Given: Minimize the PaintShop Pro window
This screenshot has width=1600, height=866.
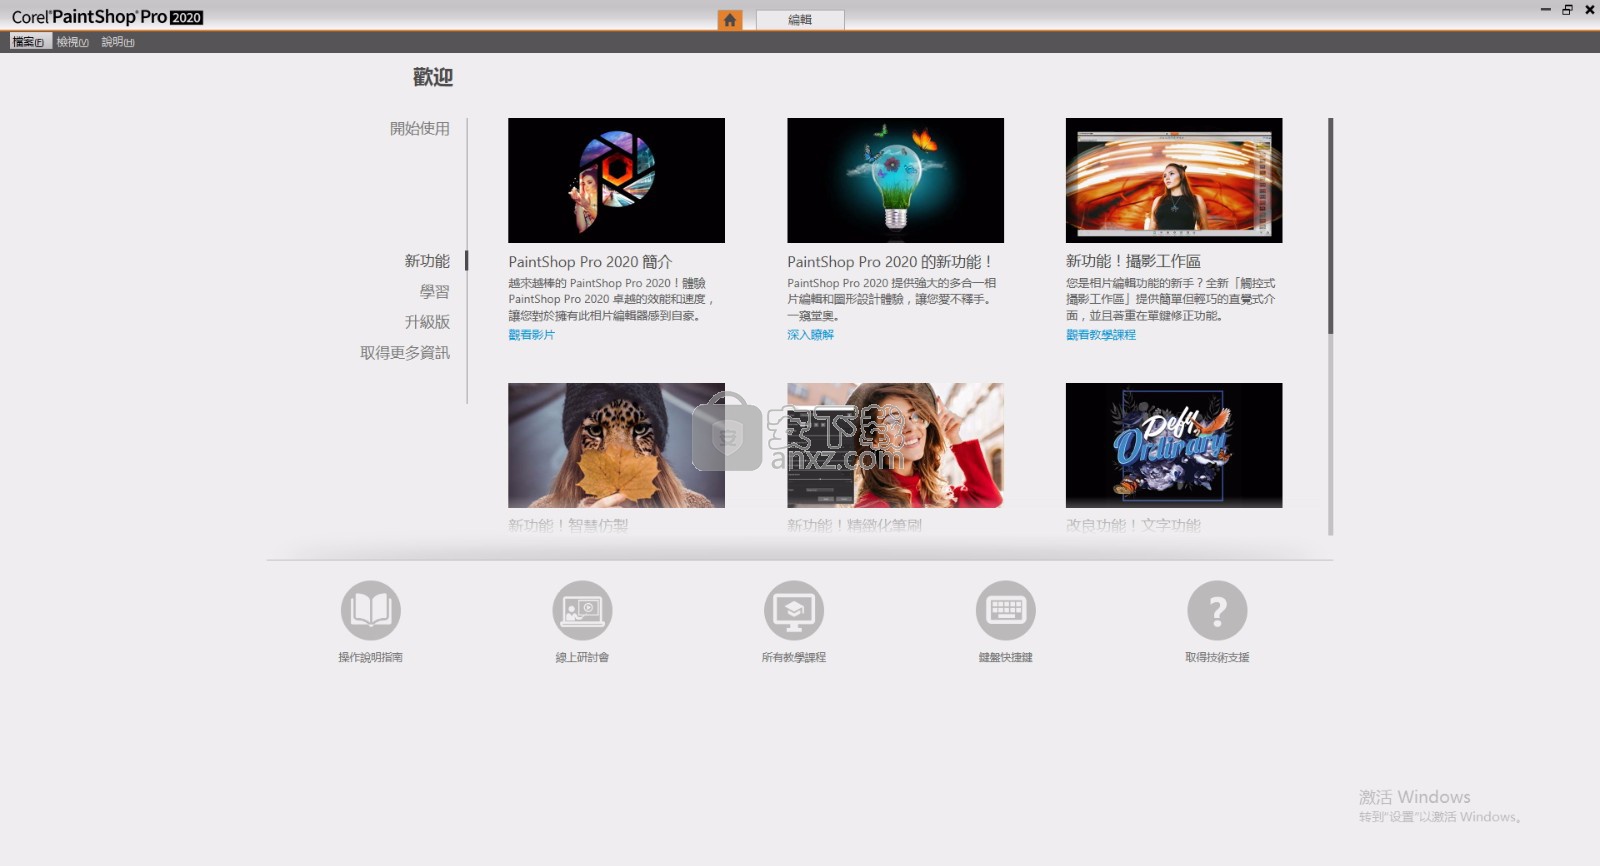Looking at the screenshot, I should pyautogui.click(x=1545, y=10).
